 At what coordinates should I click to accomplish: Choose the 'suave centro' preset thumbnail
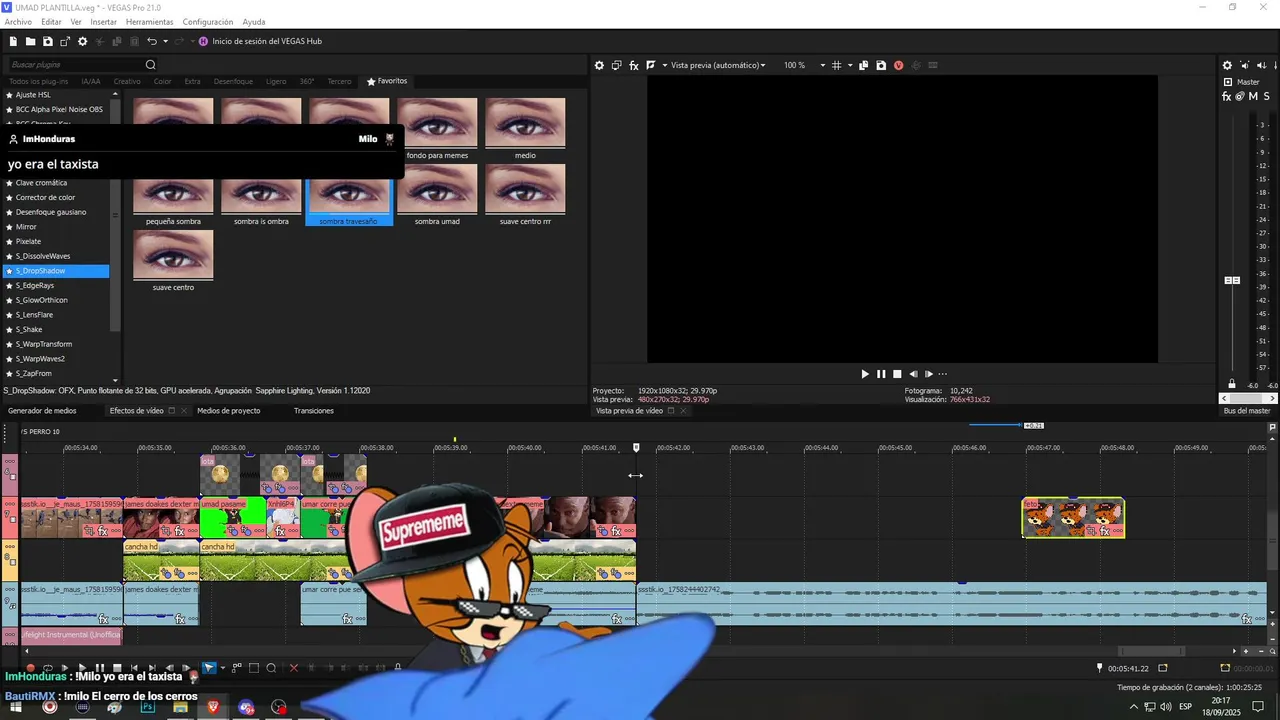tap(173, 261)
